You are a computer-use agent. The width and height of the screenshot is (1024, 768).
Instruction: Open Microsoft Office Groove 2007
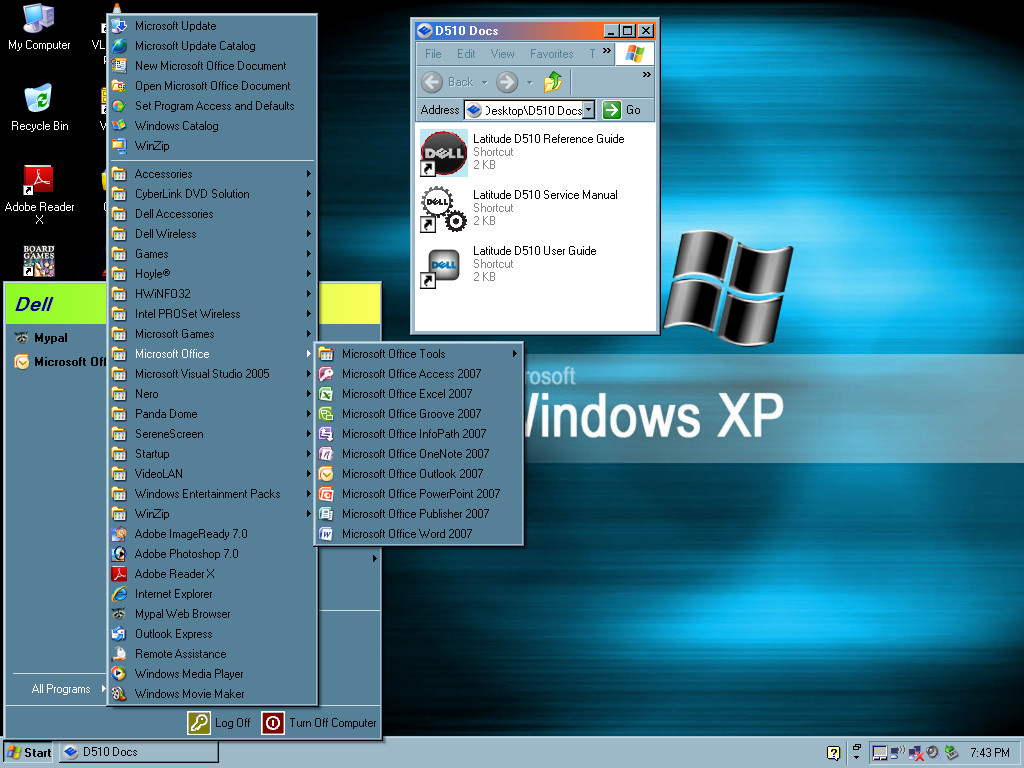[419, 413]
